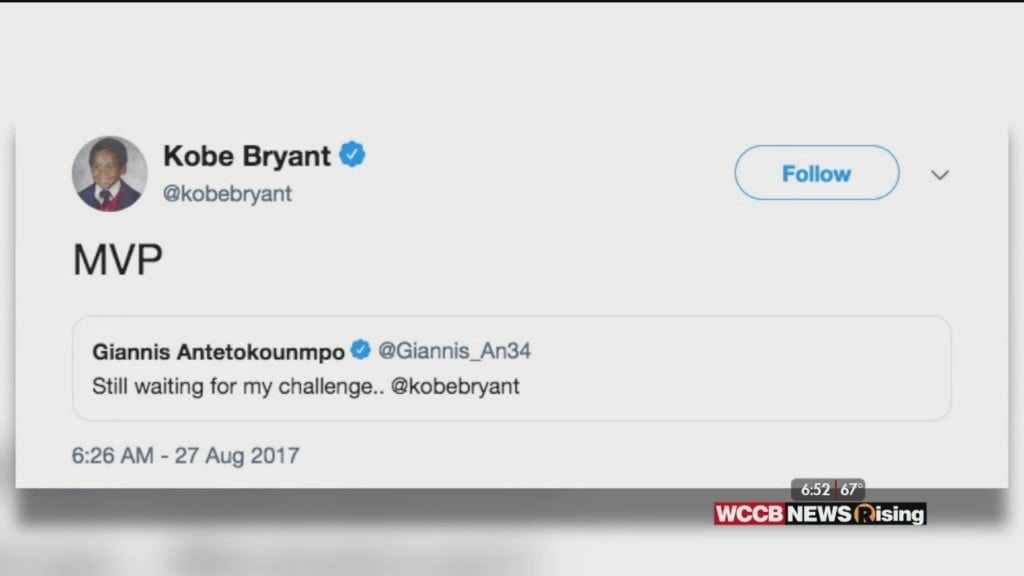Click Kobe Bryant's blue verified badge
1024x576 pixels.
pyautogui.click(x=352, y=155)
